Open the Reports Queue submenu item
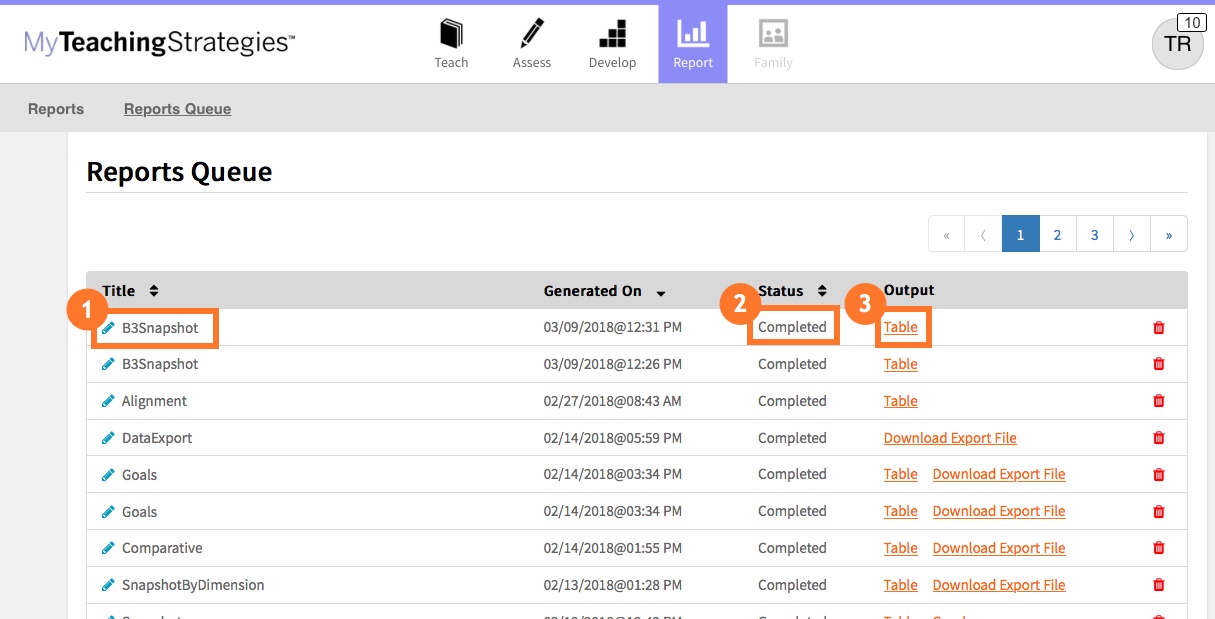Viewport: 1215px width, 619px height. 177,109
